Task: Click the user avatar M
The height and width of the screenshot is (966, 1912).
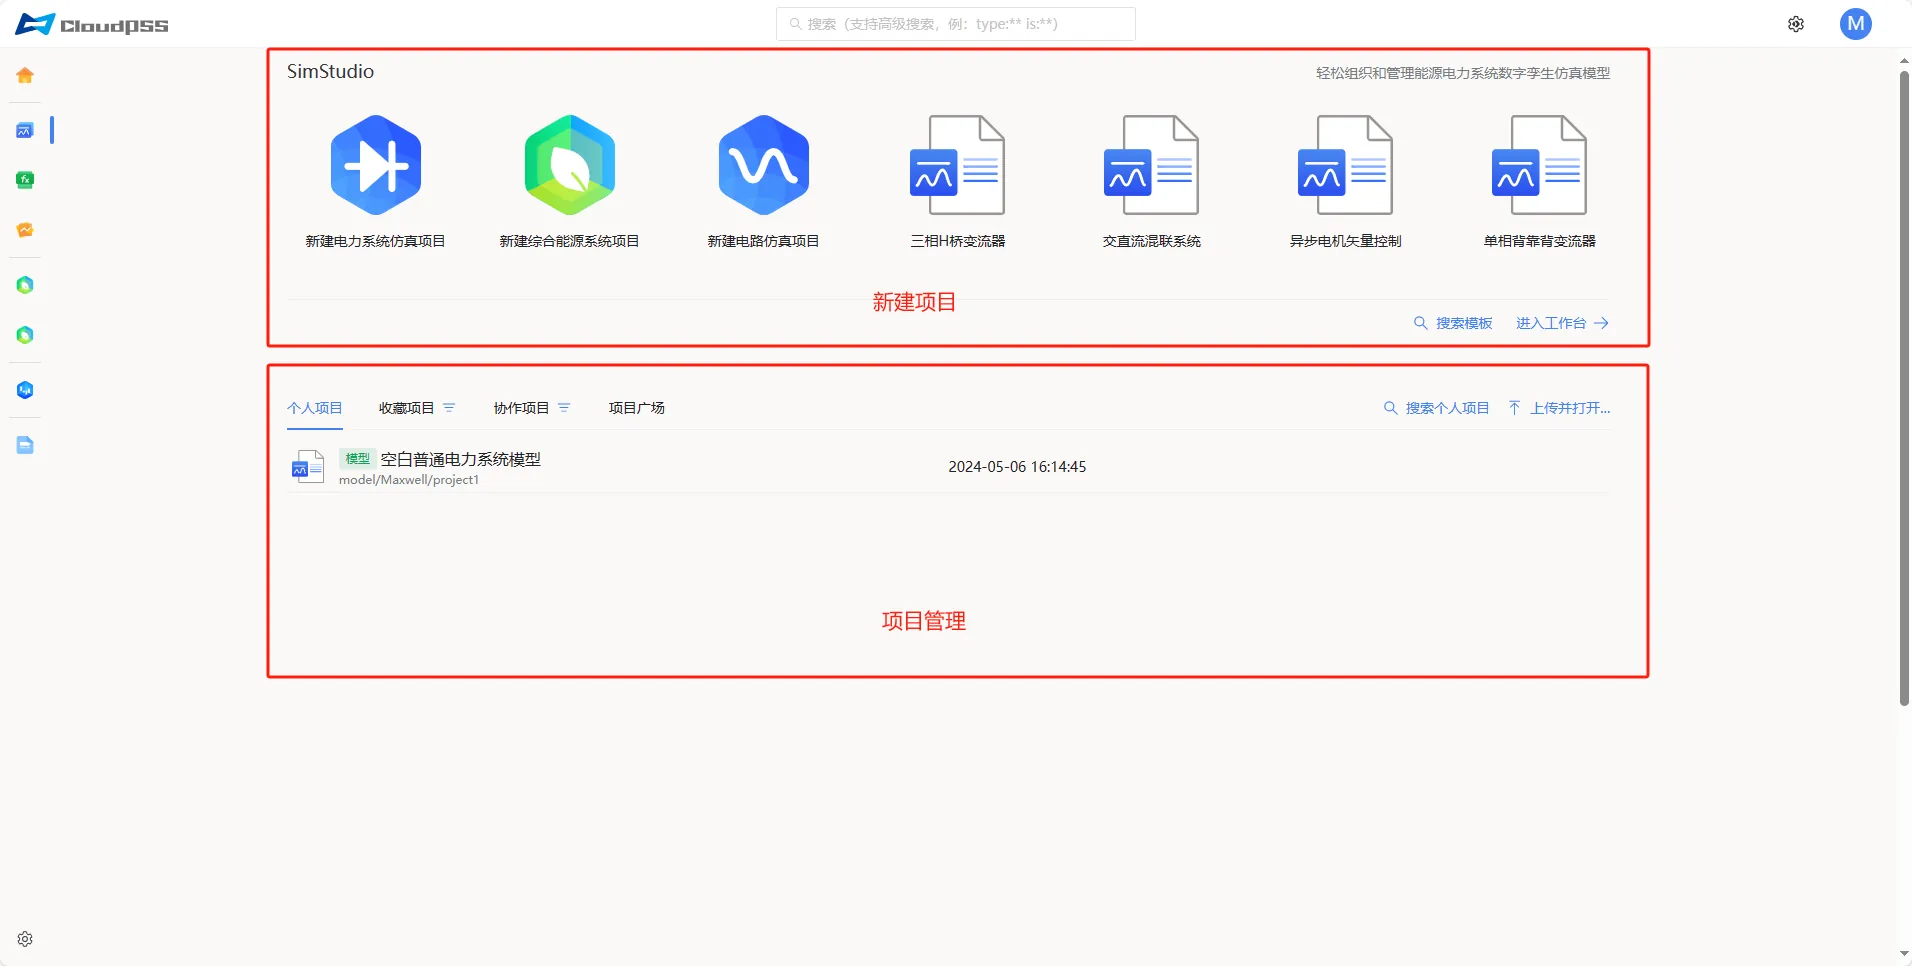Action: point(1855,24)
